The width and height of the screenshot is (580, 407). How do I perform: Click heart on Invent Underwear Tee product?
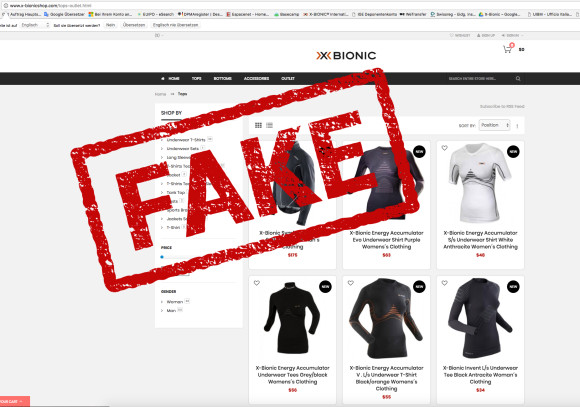(x=445, y=283)
